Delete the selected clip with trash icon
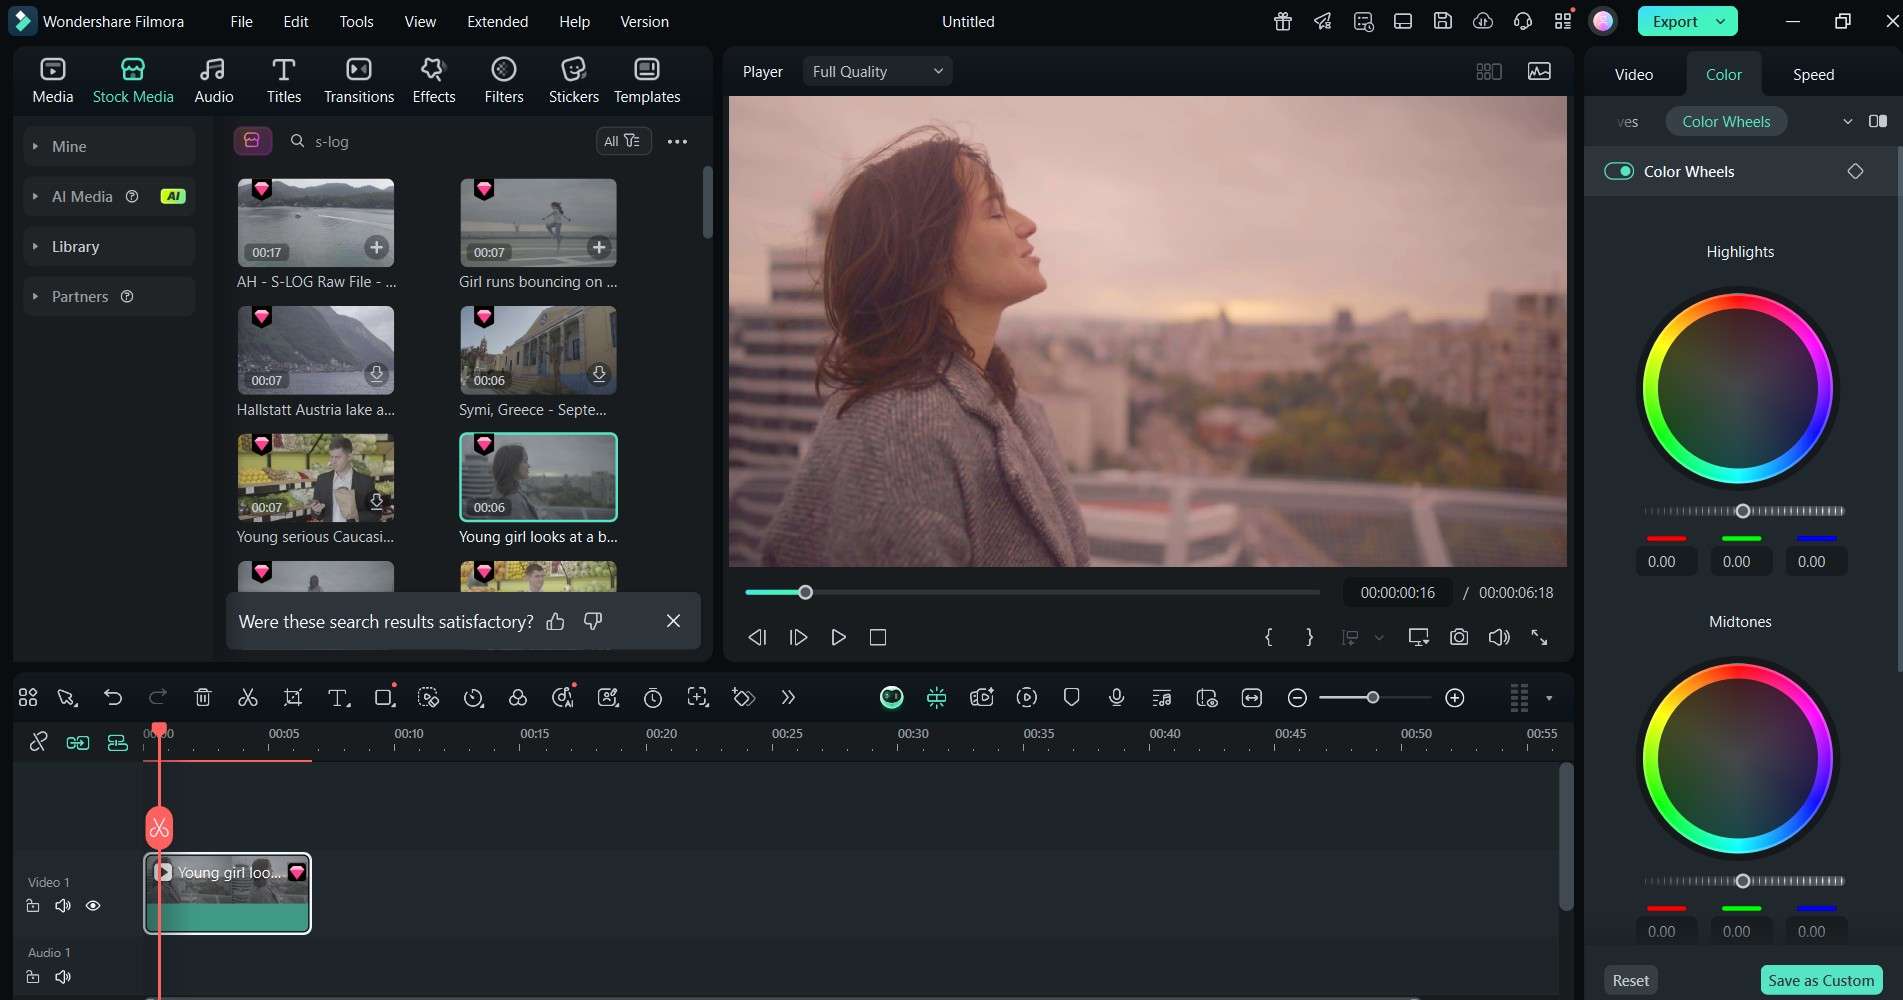Screen dimensions: 1903x1000 [x=202, y=697]
